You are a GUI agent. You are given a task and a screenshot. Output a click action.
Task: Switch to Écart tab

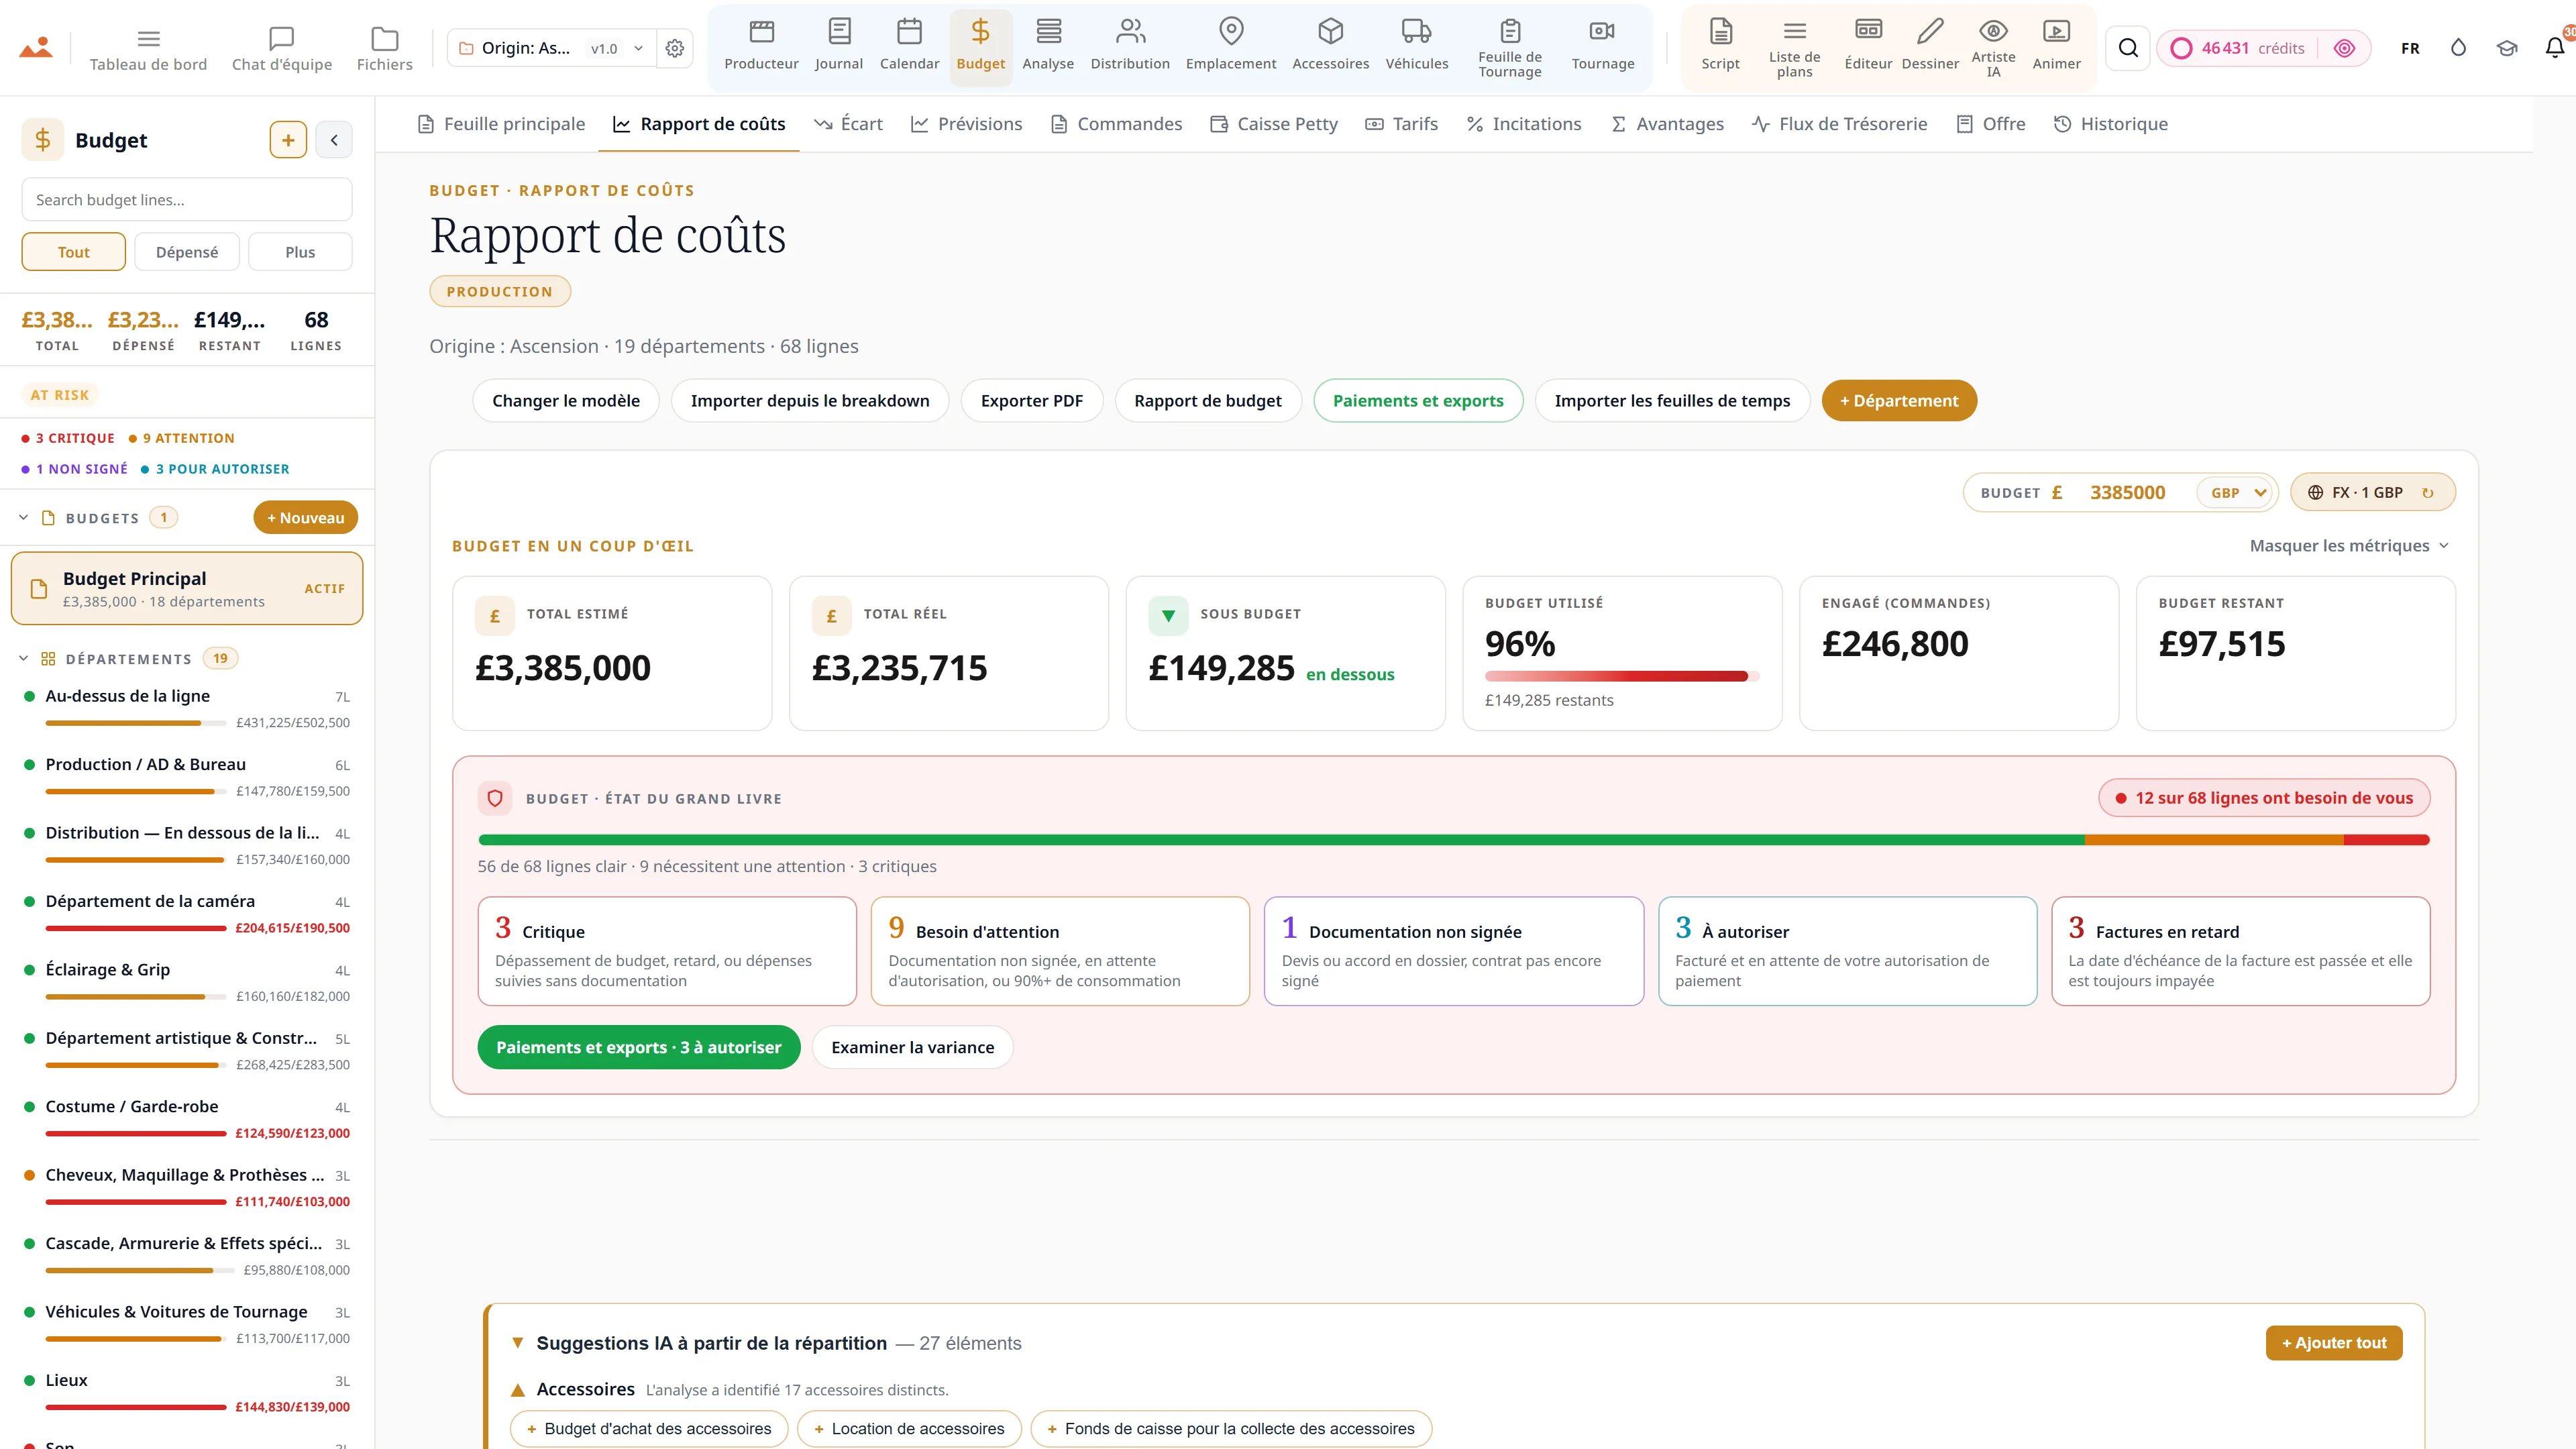click(848, 124)
